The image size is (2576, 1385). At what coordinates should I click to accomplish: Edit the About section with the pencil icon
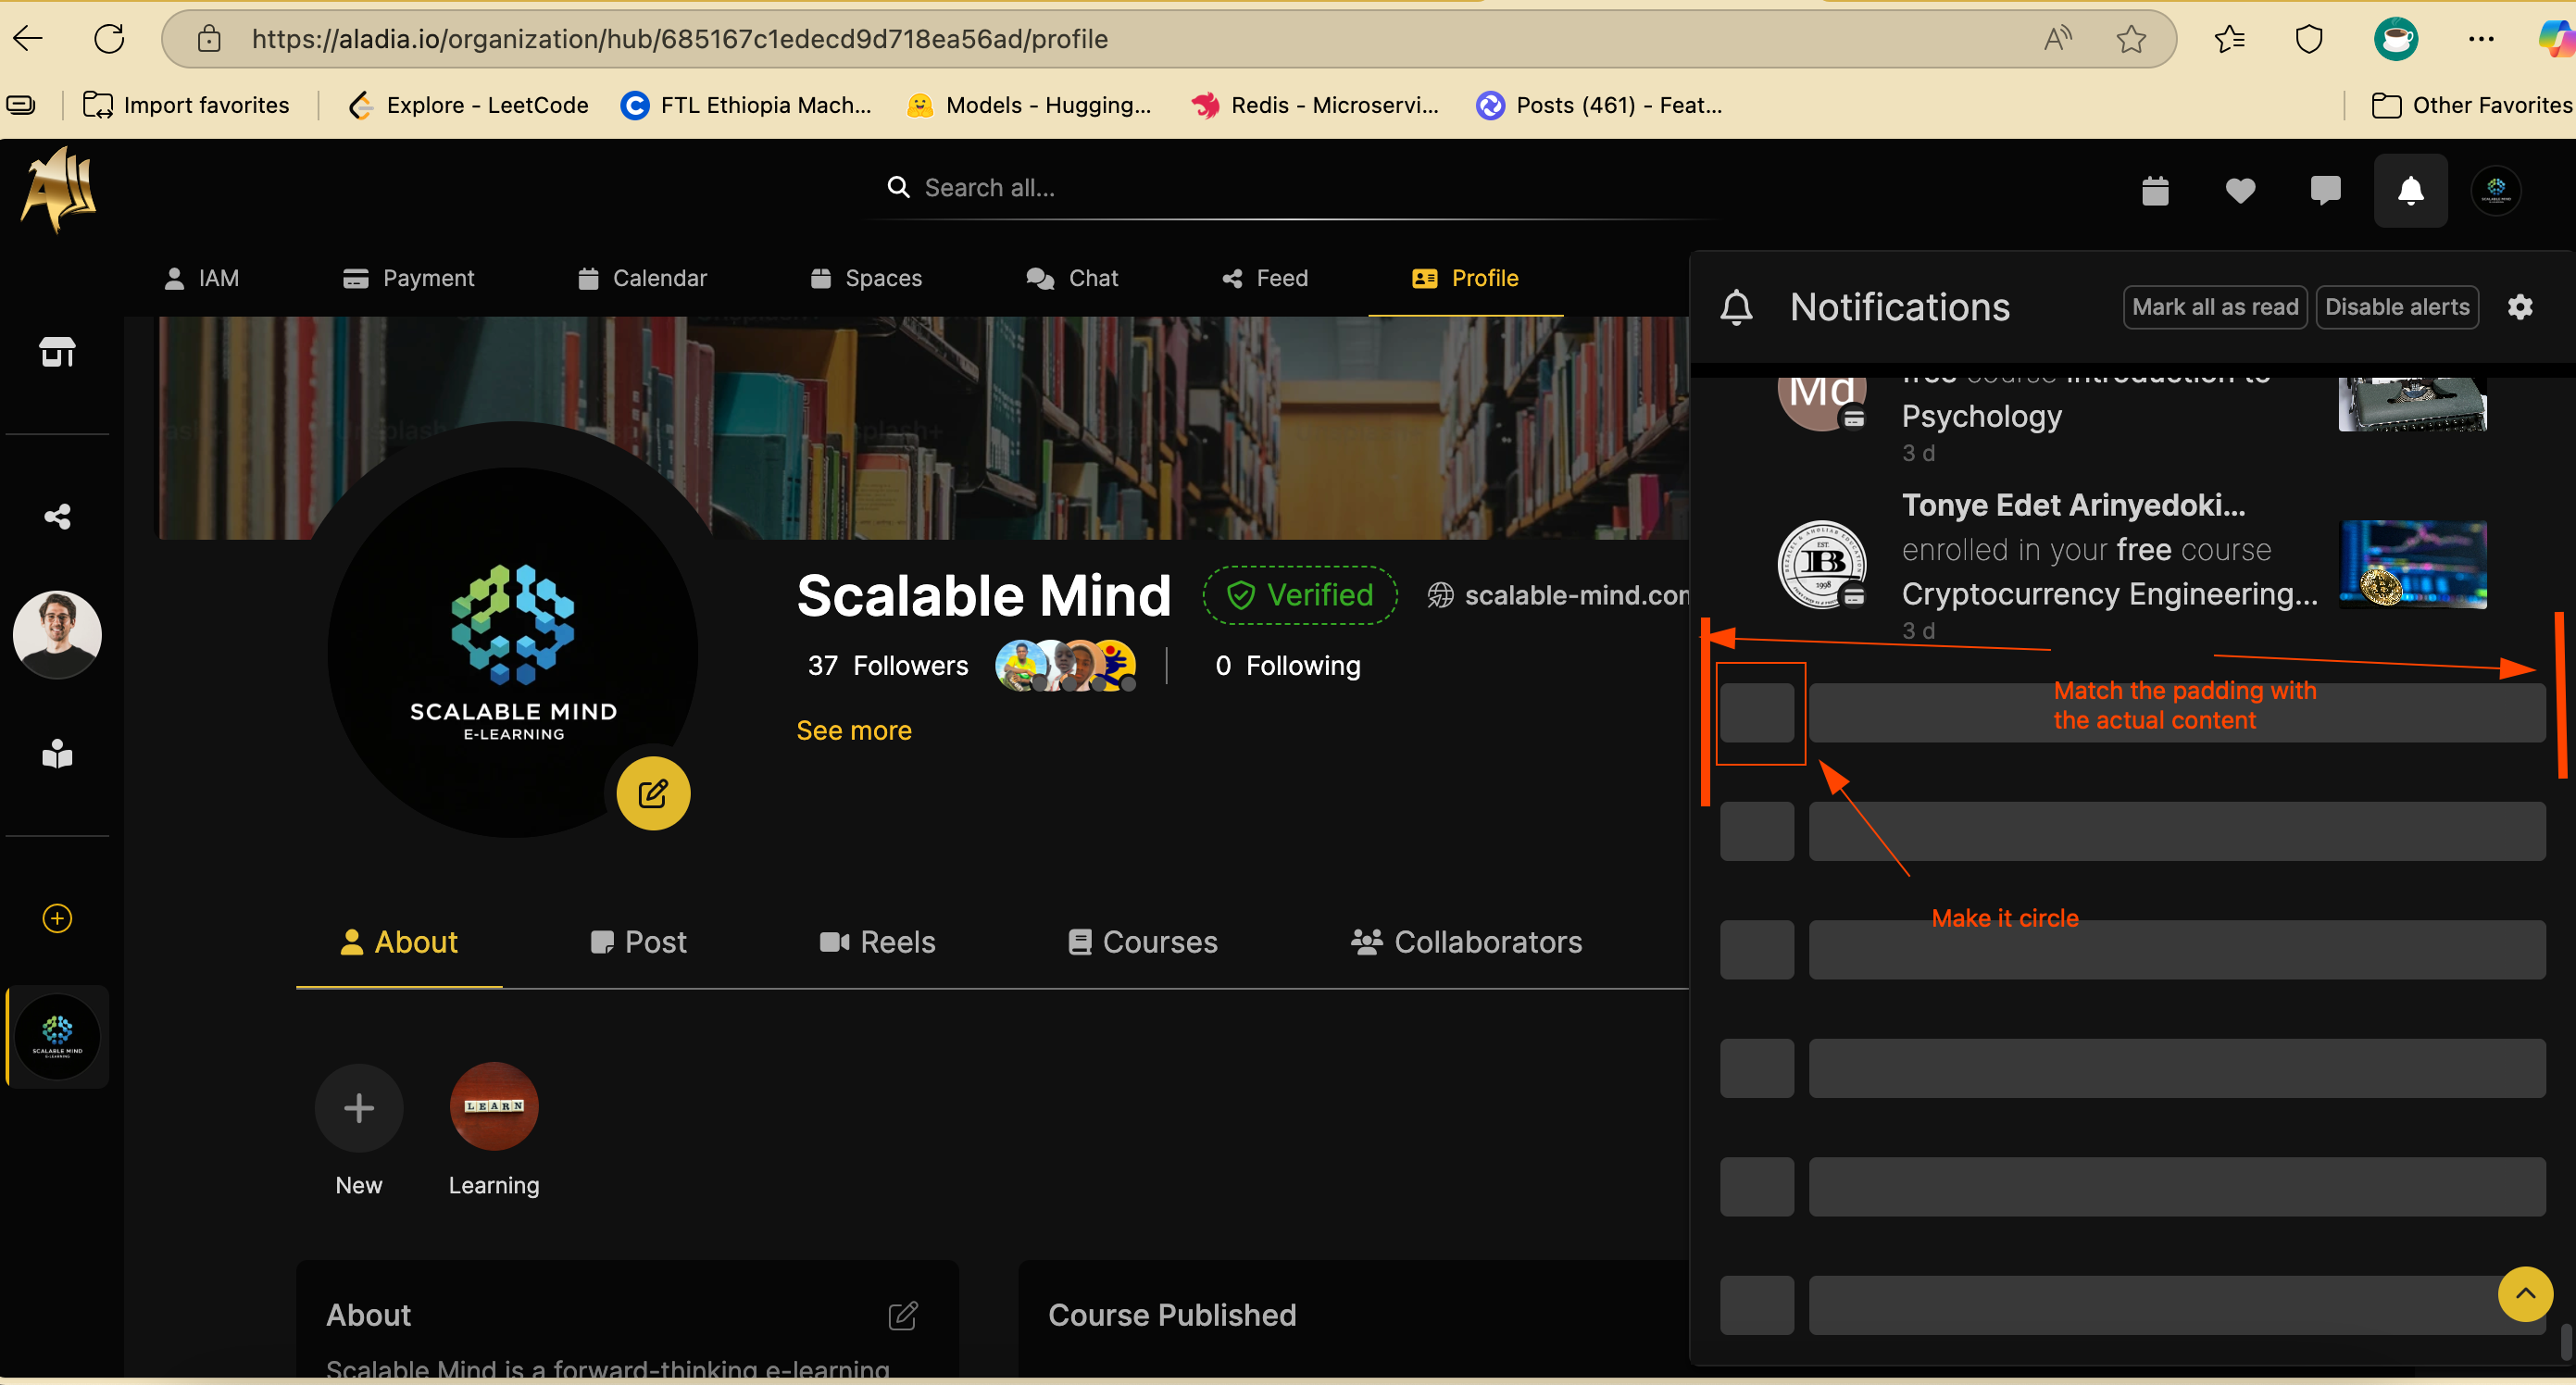903,1315
